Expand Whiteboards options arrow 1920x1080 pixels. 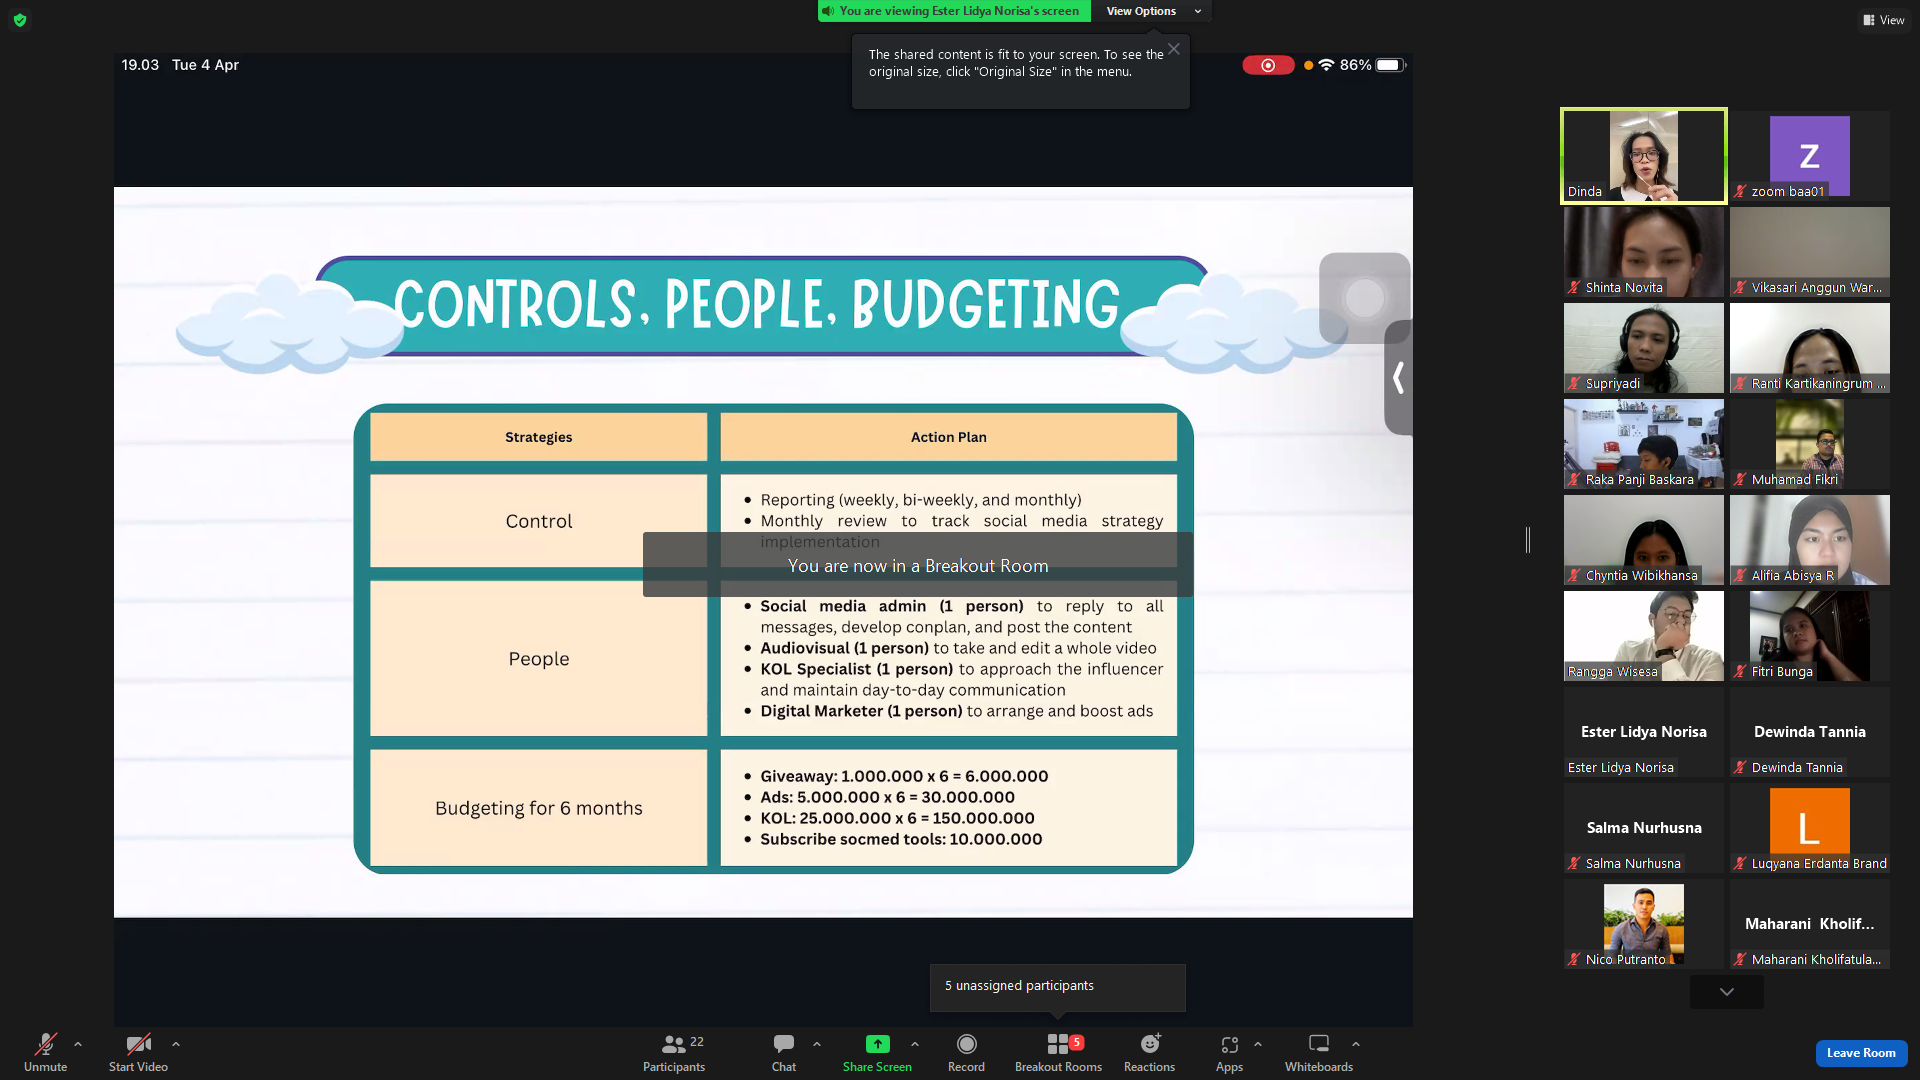[x=1356, y=1044]
